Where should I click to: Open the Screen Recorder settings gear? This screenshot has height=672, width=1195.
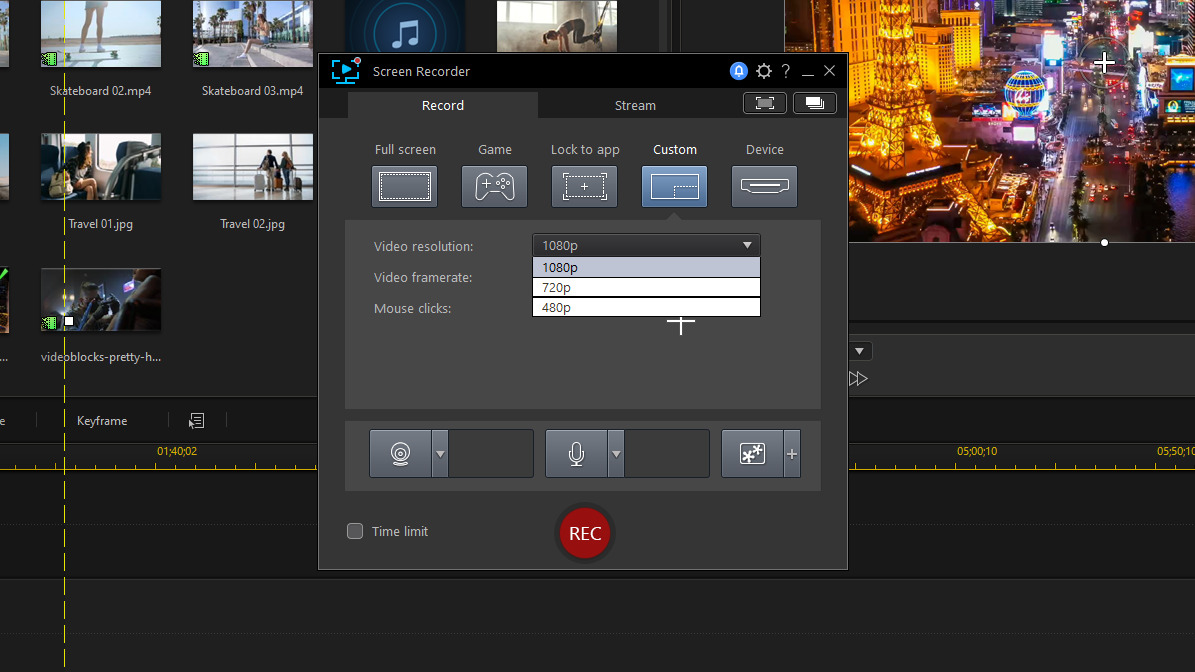point(763,71)
